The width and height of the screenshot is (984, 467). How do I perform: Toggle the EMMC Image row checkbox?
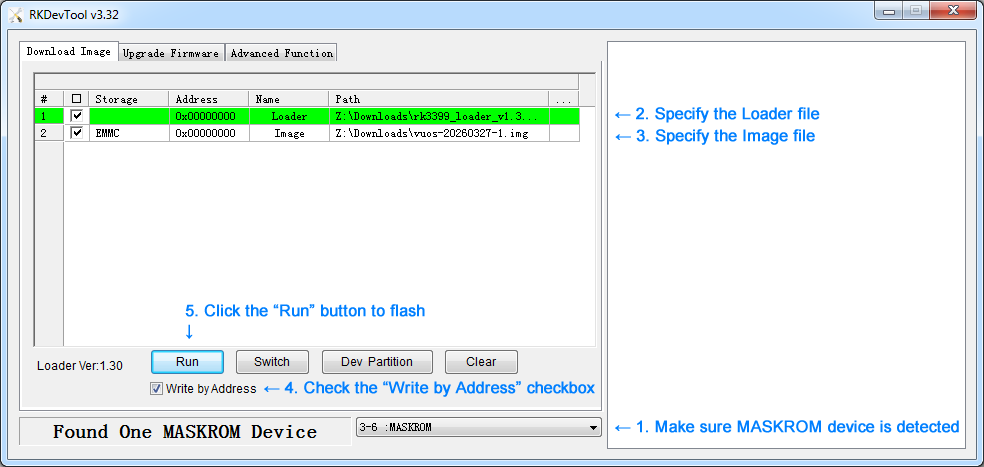click(77, 133)
